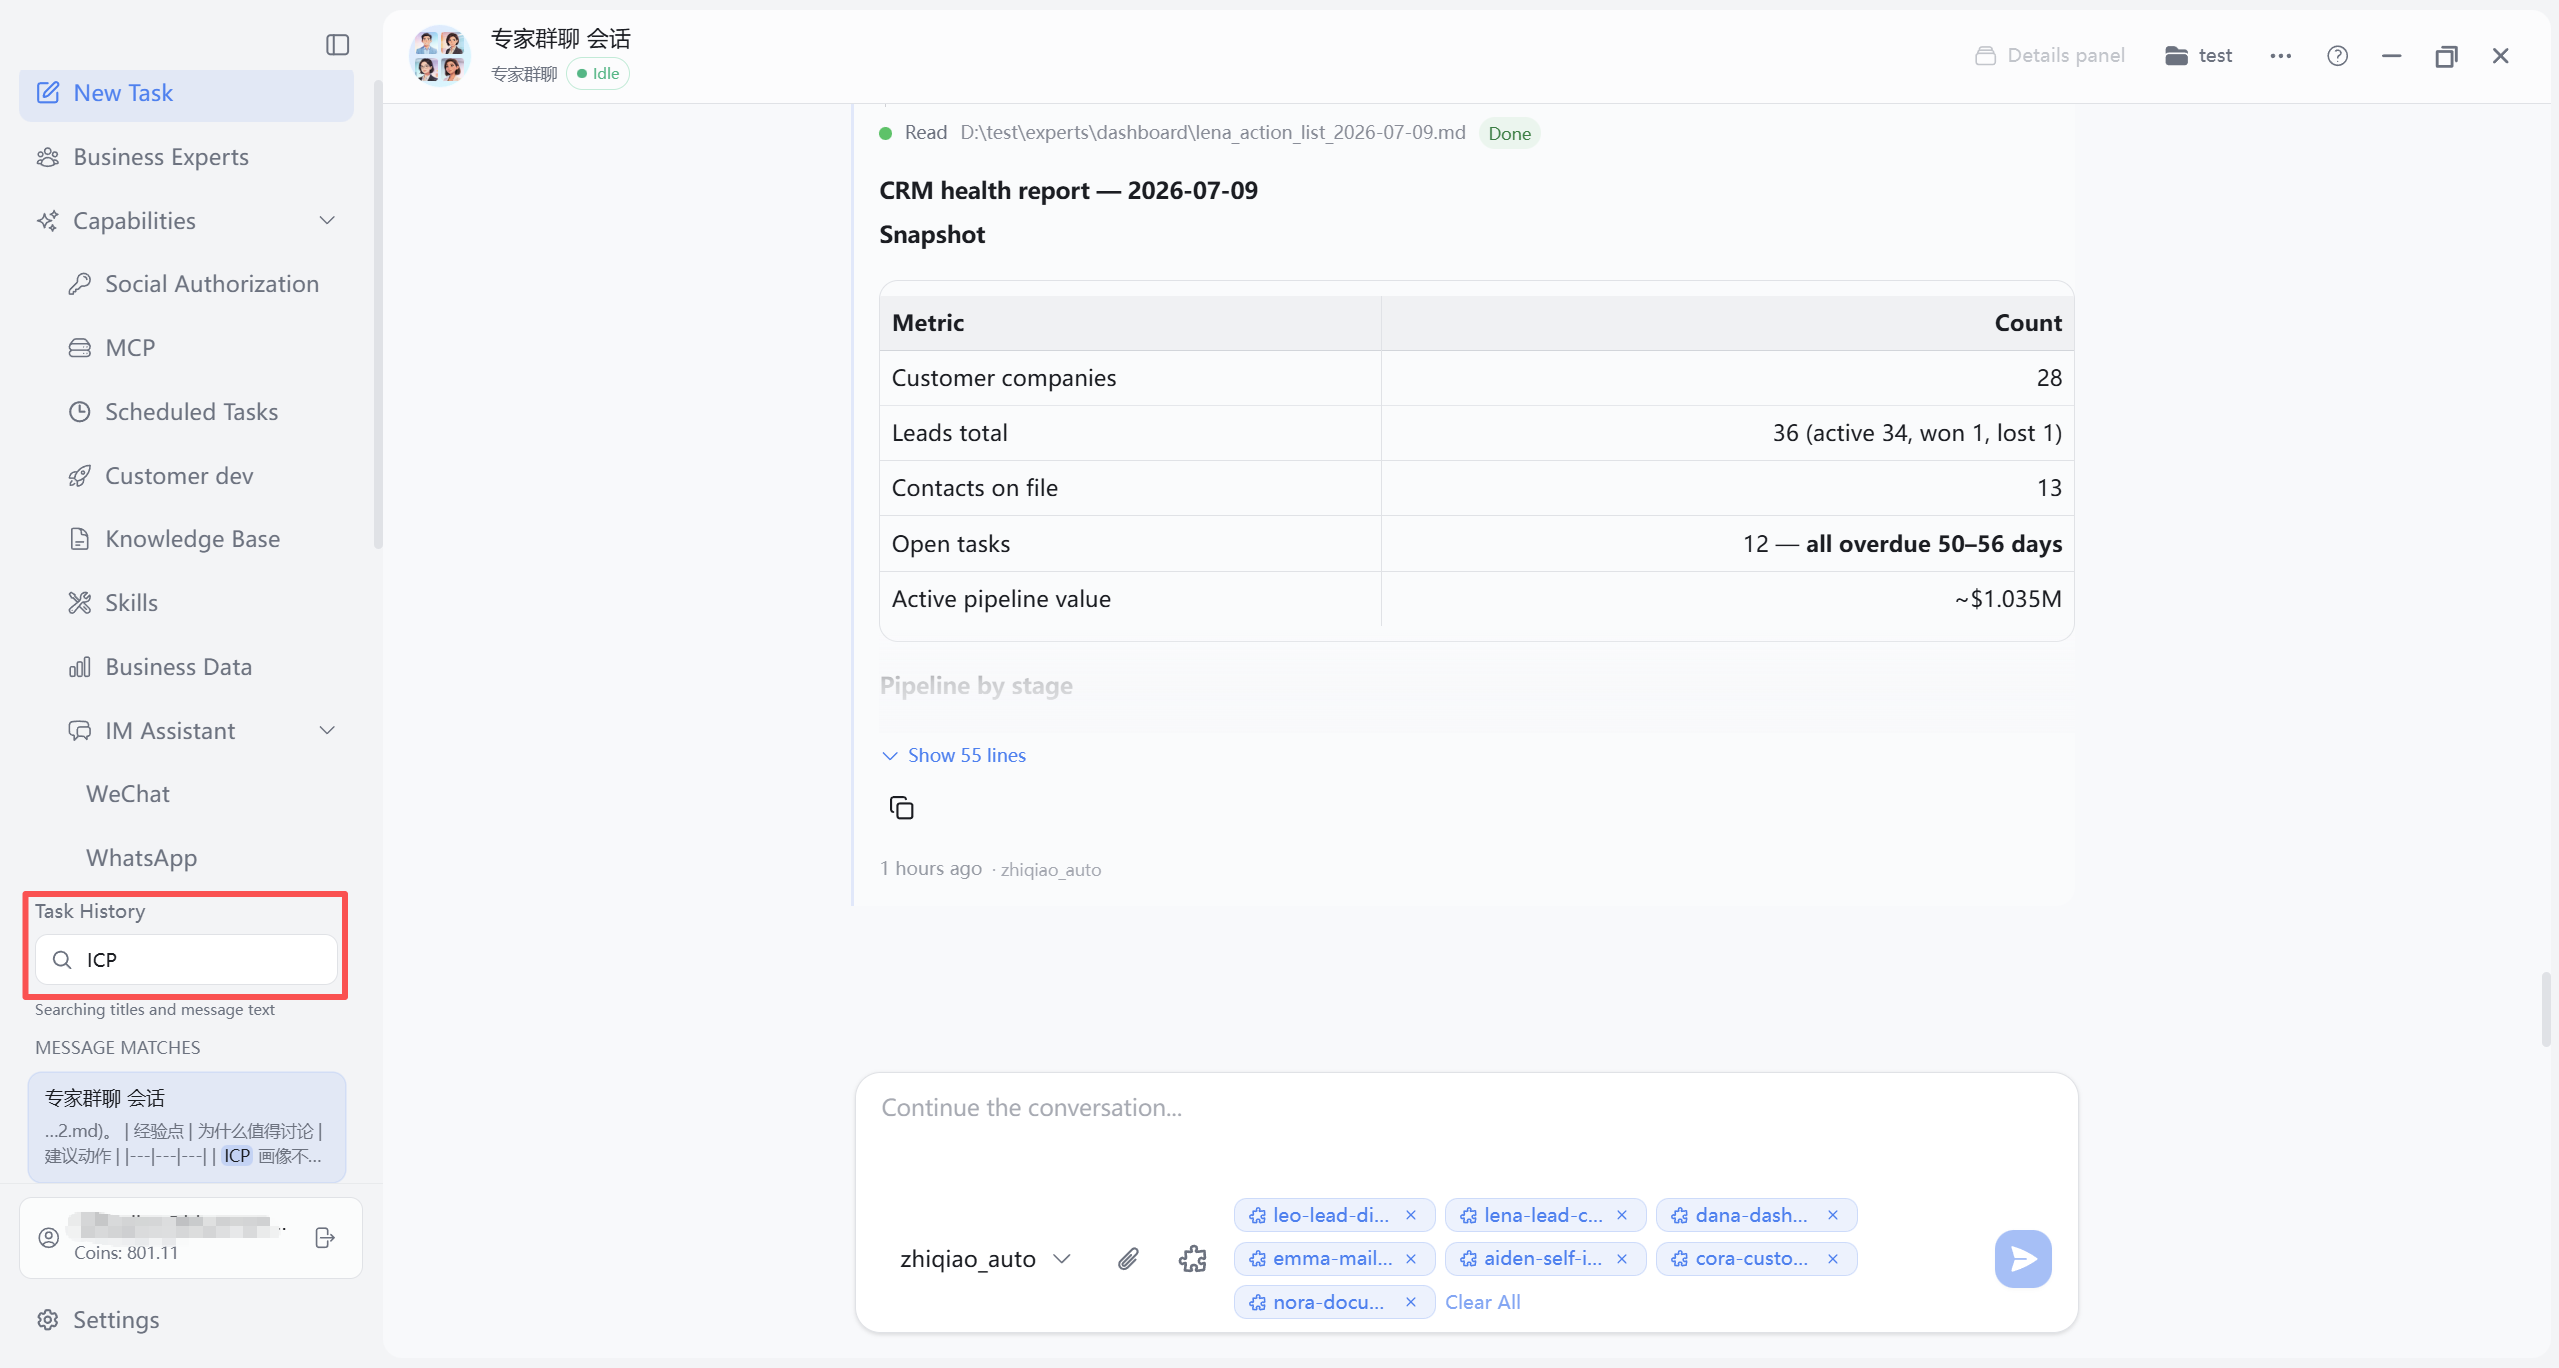Open the zhiqiao_auto model dropdown
Screen dimensions: 2559x1368
(x=985, y=1259)
